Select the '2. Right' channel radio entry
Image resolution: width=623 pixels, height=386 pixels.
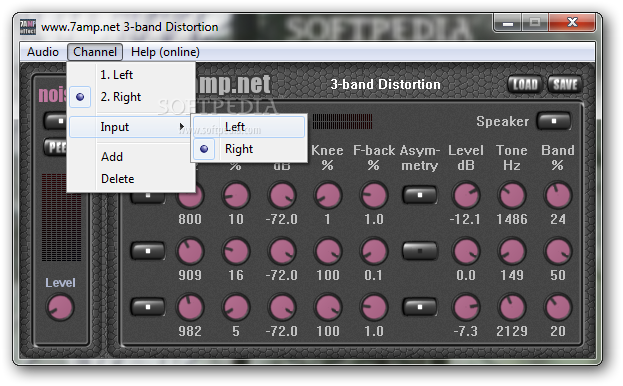[x=132, y=97]
